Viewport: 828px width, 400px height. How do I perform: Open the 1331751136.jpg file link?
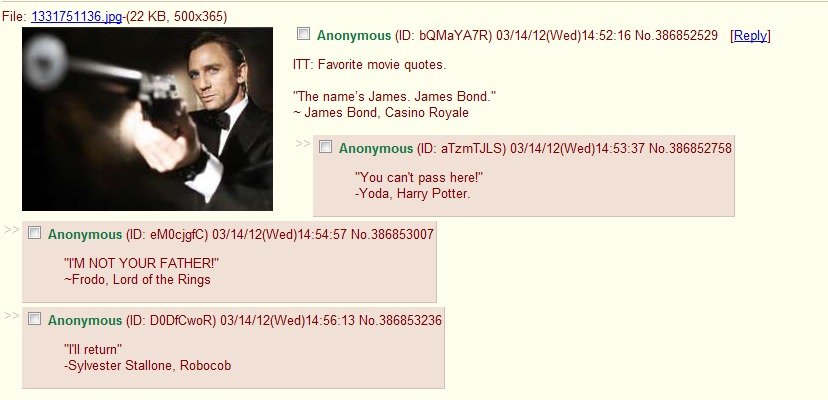pyautogui.click(x=77, y=17)
